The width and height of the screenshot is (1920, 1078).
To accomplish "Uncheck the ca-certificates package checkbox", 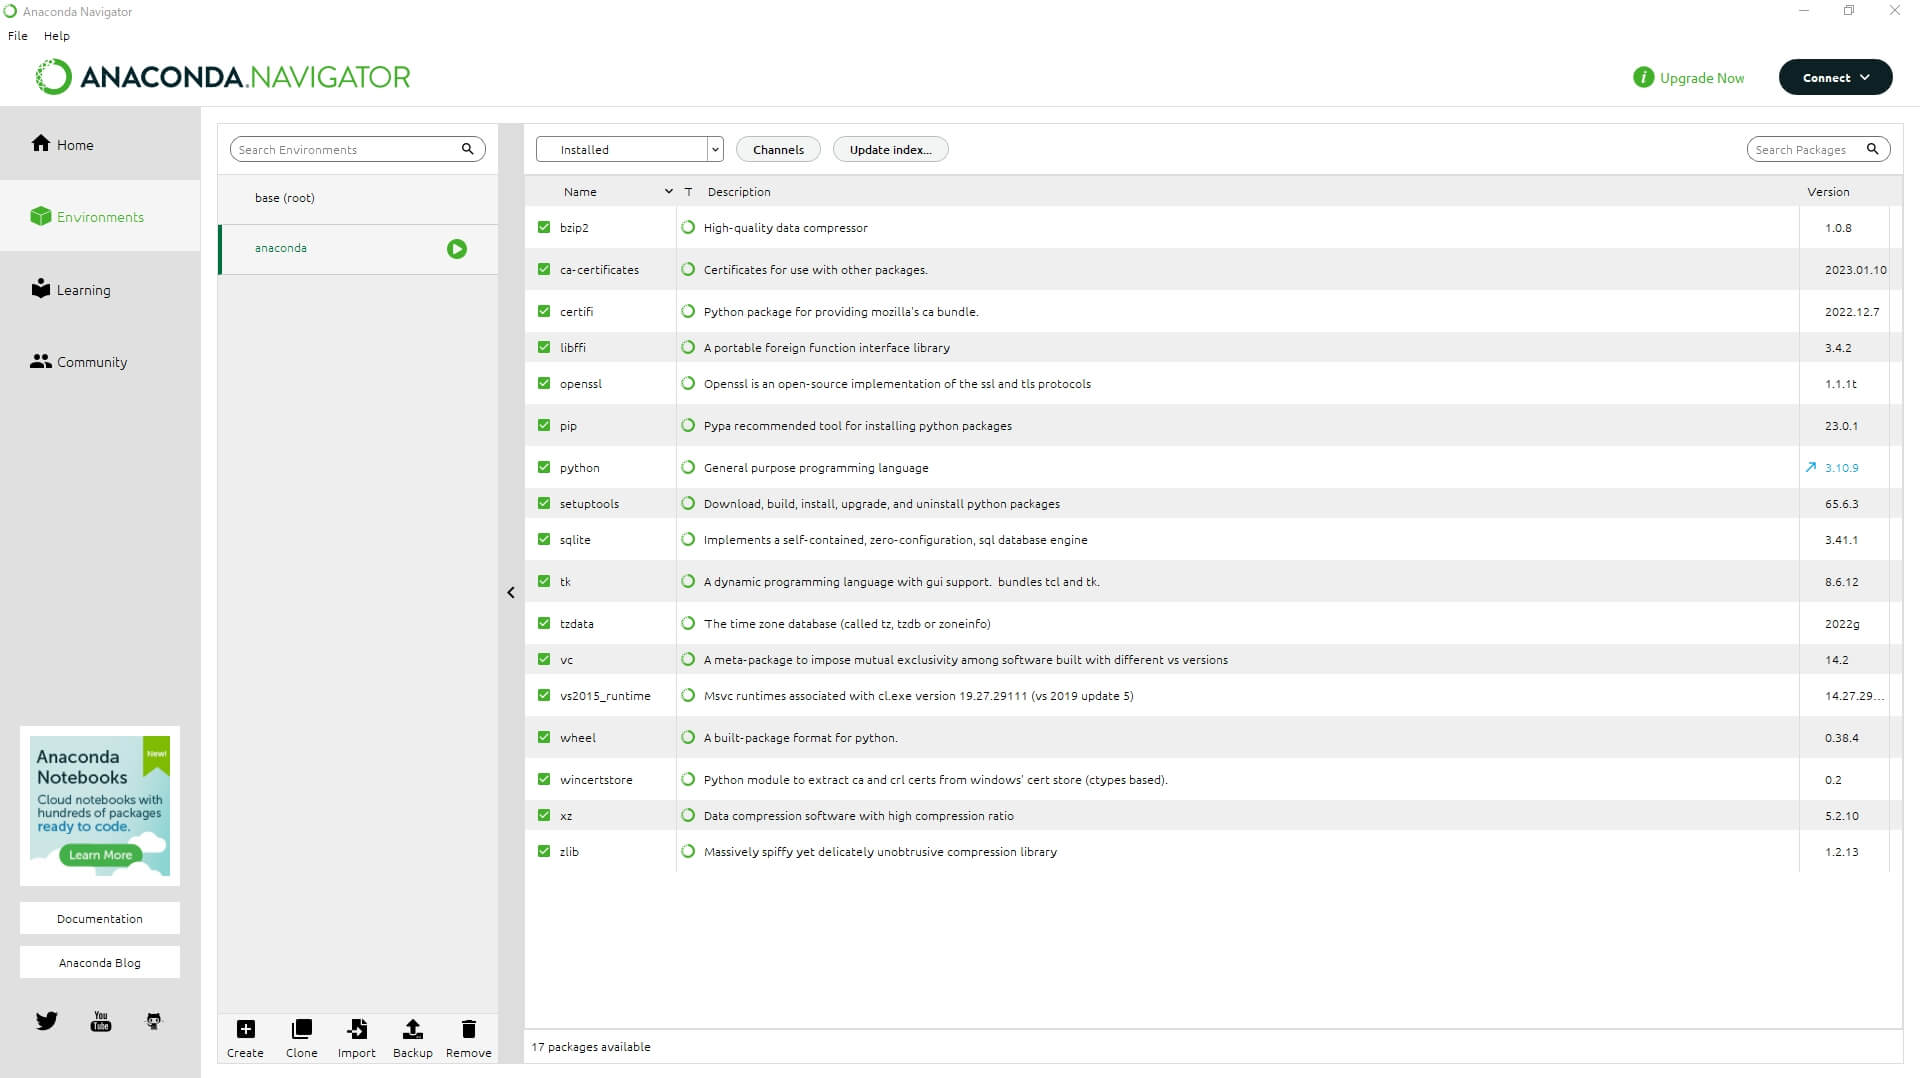I will pyautogui.click(x=544, y=269).
